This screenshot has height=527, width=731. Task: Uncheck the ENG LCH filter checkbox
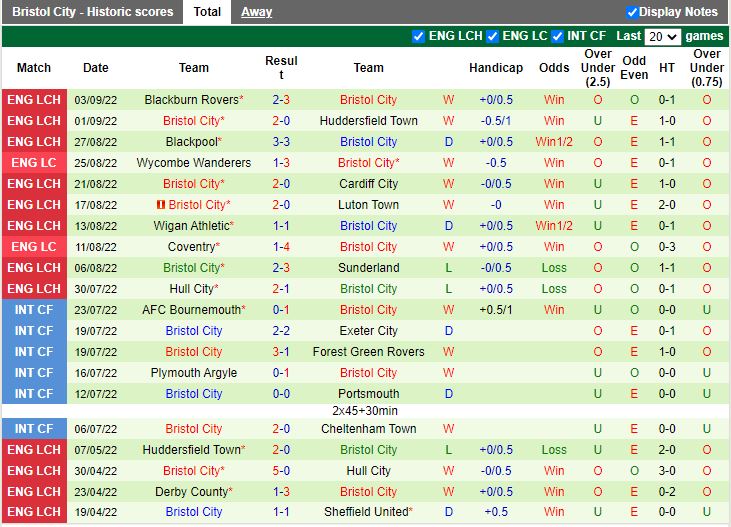418,36
